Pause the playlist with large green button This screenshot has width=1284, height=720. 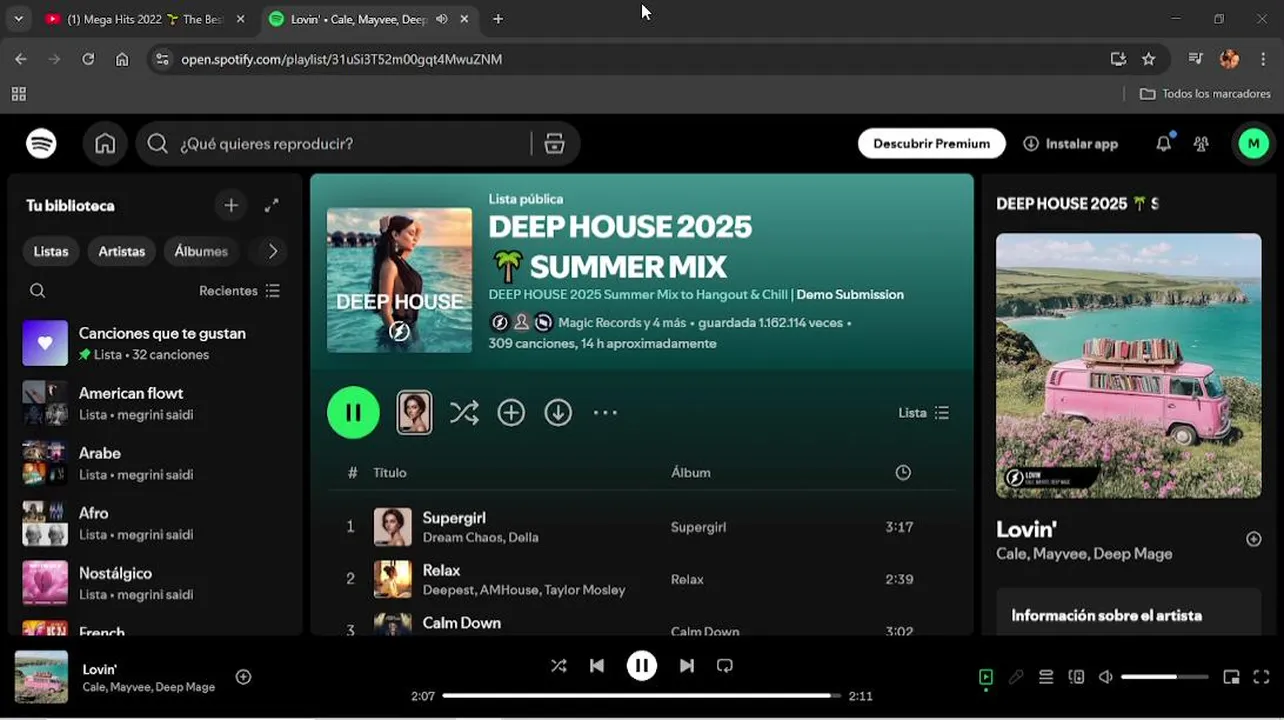point(353,412)
